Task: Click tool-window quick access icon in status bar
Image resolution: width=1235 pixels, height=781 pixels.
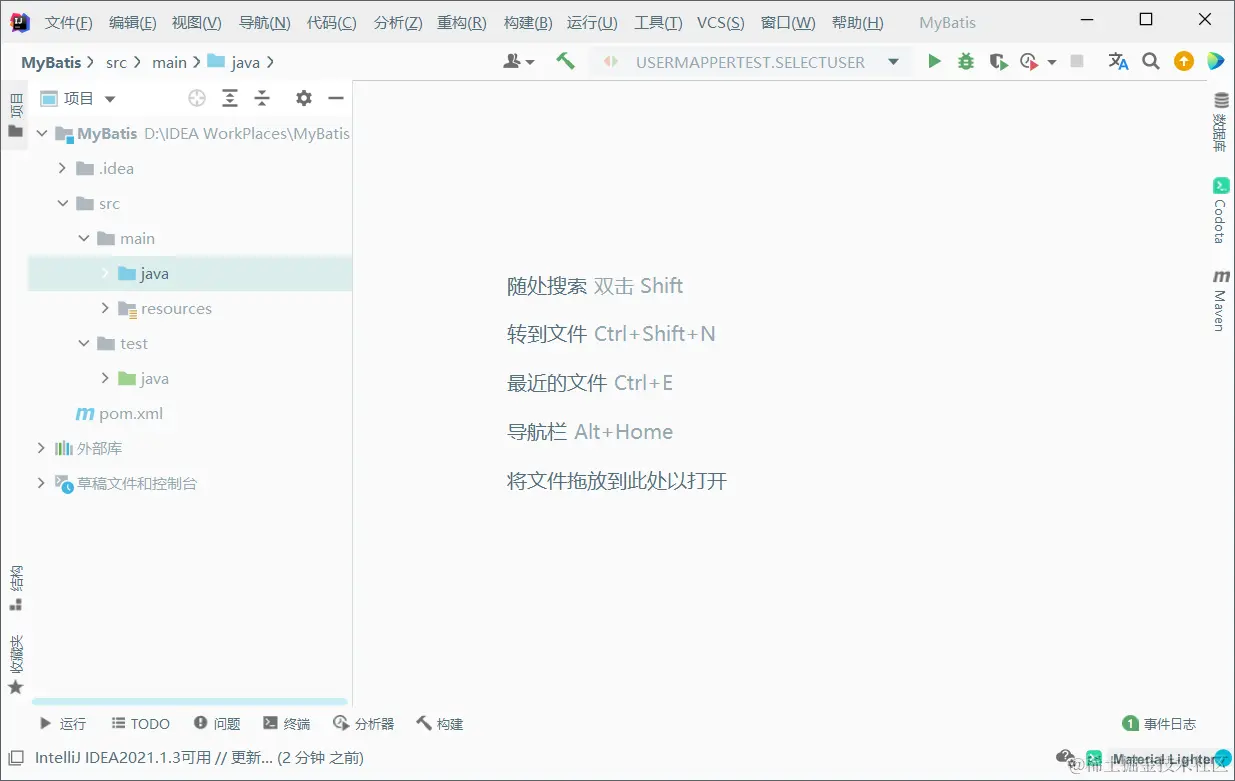Action: 15,758
